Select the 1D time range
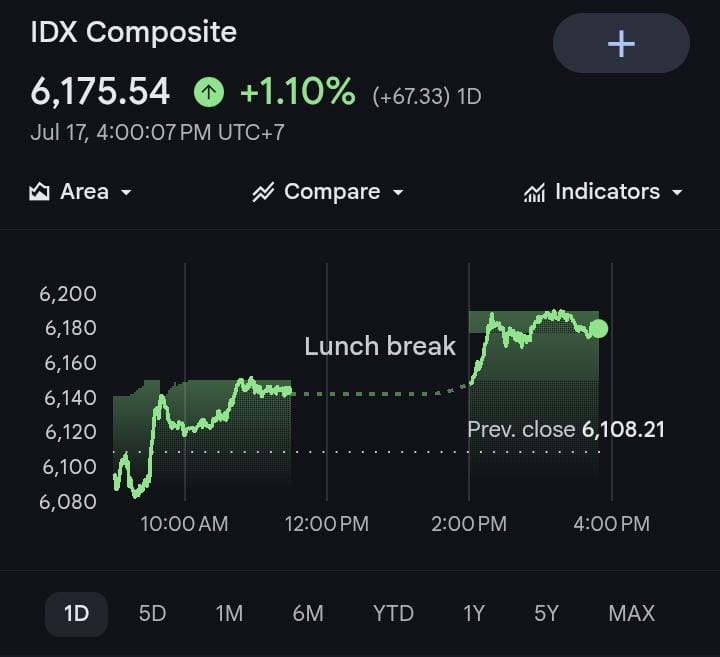 [x=76, y=614]
